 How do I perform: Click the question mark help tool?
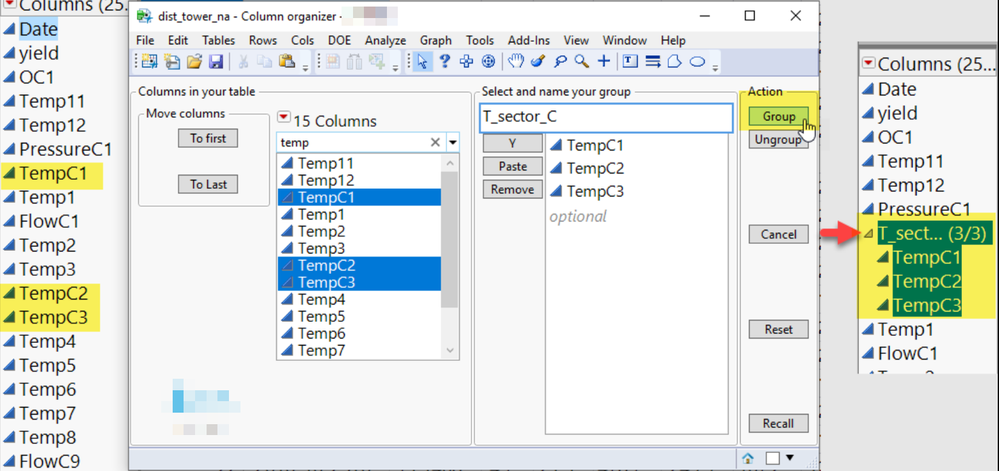(x=445, y=62)
